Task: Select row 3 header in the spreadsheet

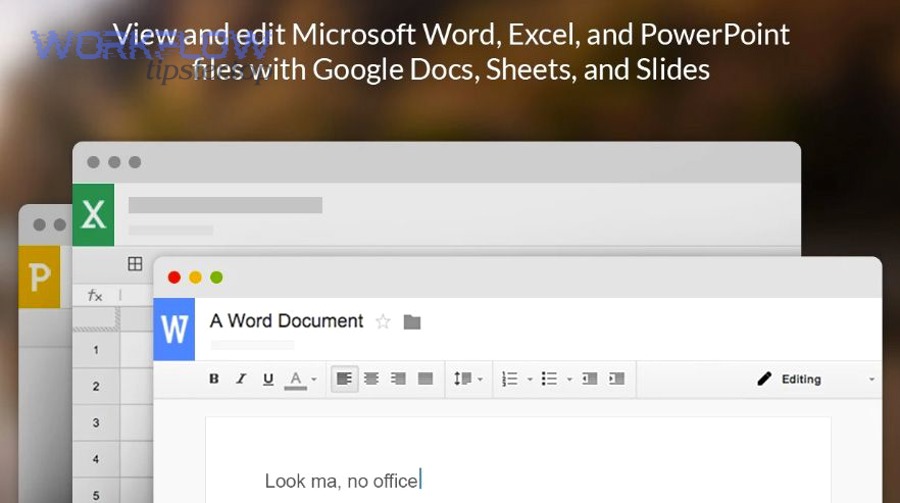Action: tap(96, 423)
